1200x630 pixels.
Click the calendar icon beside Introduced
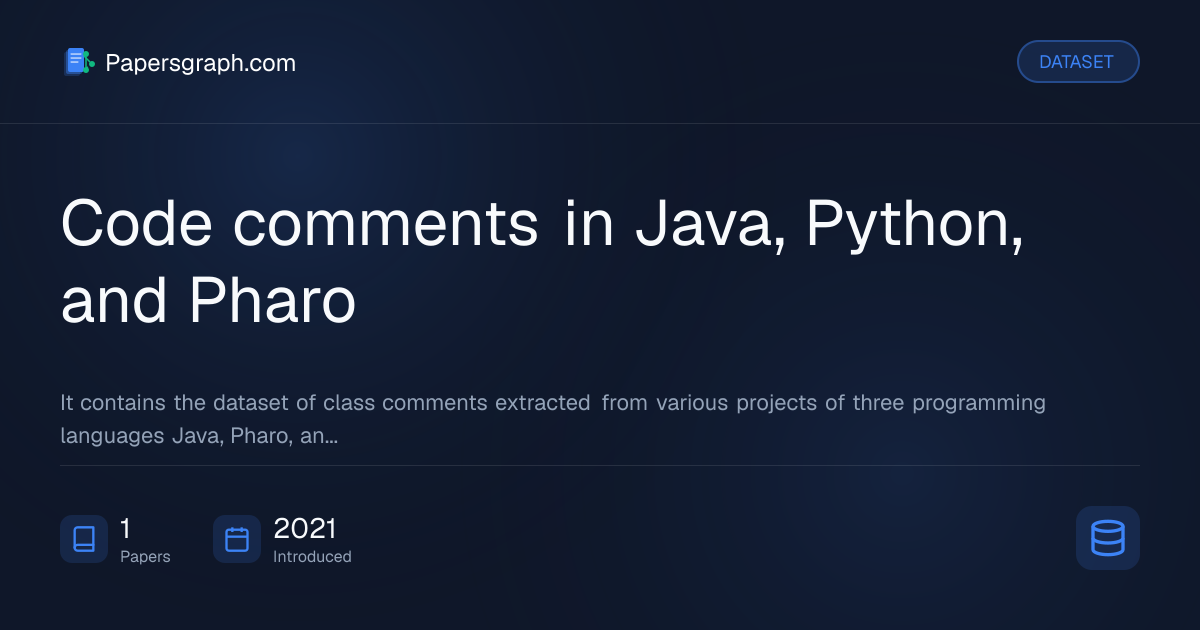pos(237,539)
